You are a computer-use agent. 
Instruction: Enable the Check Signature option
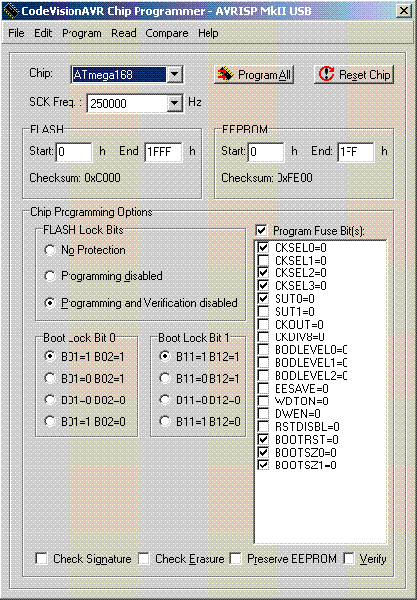[42, 559]
